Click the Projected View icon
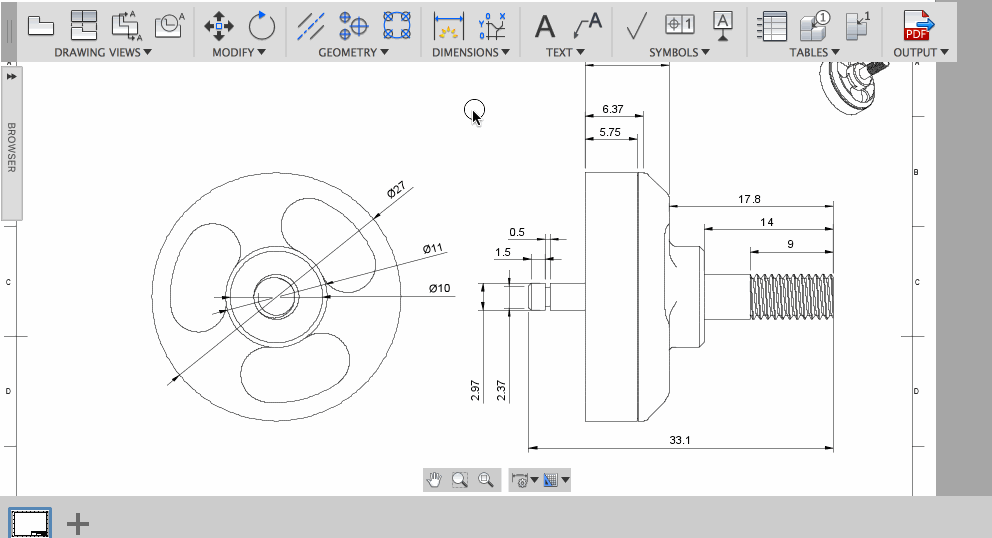The width and height of the screenshot is (992, 538). tap(84, 25)
